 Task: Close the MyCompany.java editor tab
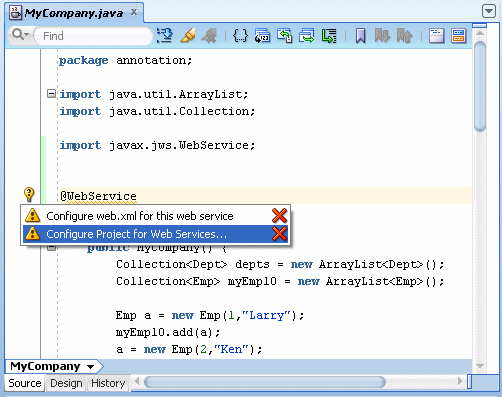(x=134, y=12)
